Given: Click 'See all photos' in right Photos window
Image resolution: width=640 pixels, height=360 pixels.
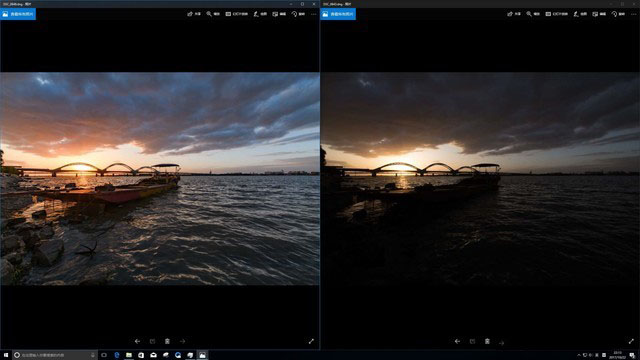Looking at the screenshot, I should tap(338, 14).
